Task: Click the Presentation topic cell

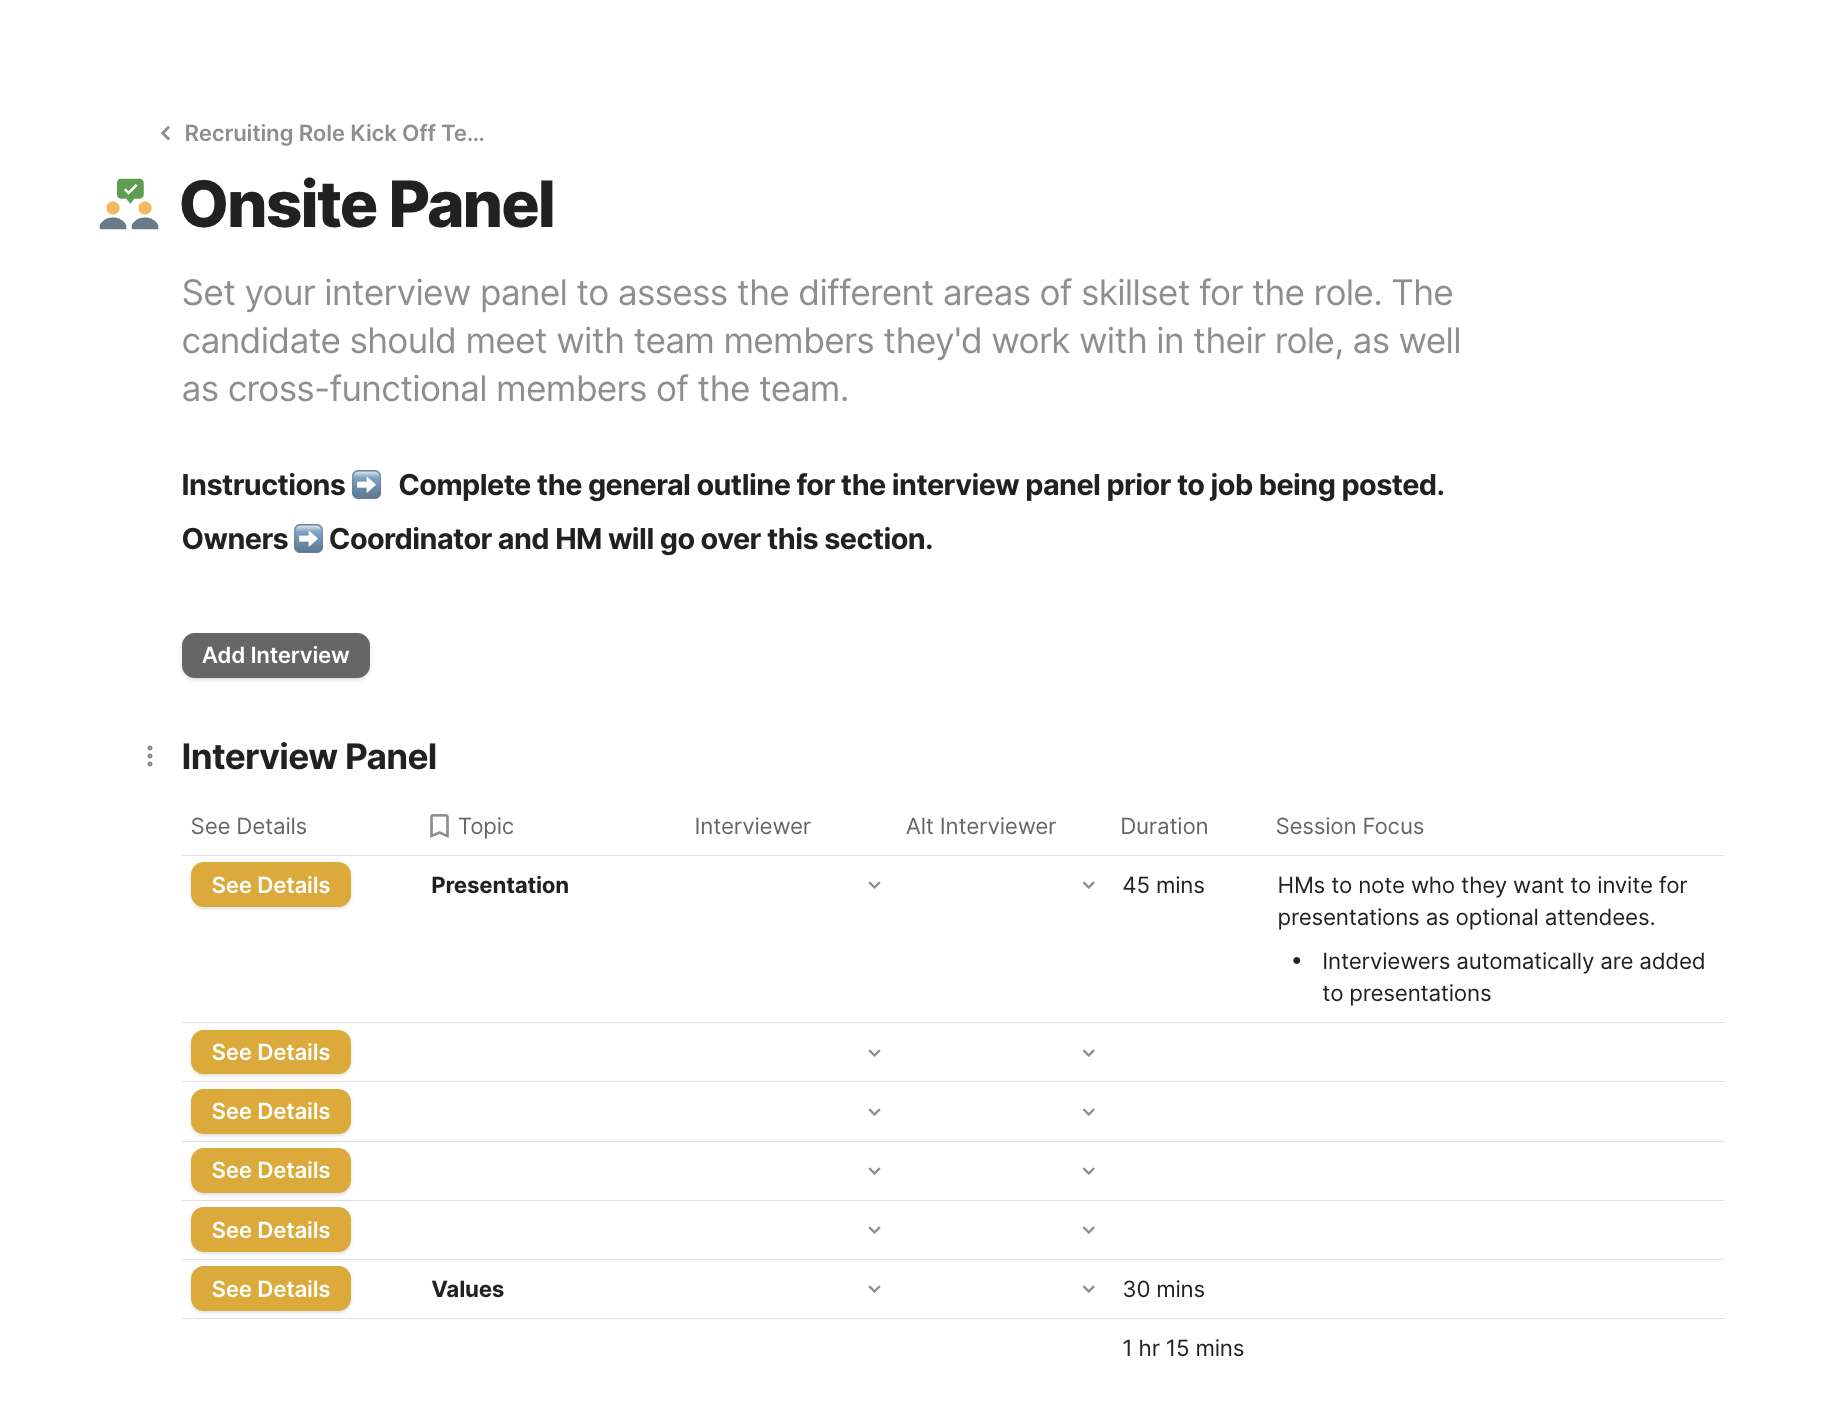Action: [x=500, y=885]
